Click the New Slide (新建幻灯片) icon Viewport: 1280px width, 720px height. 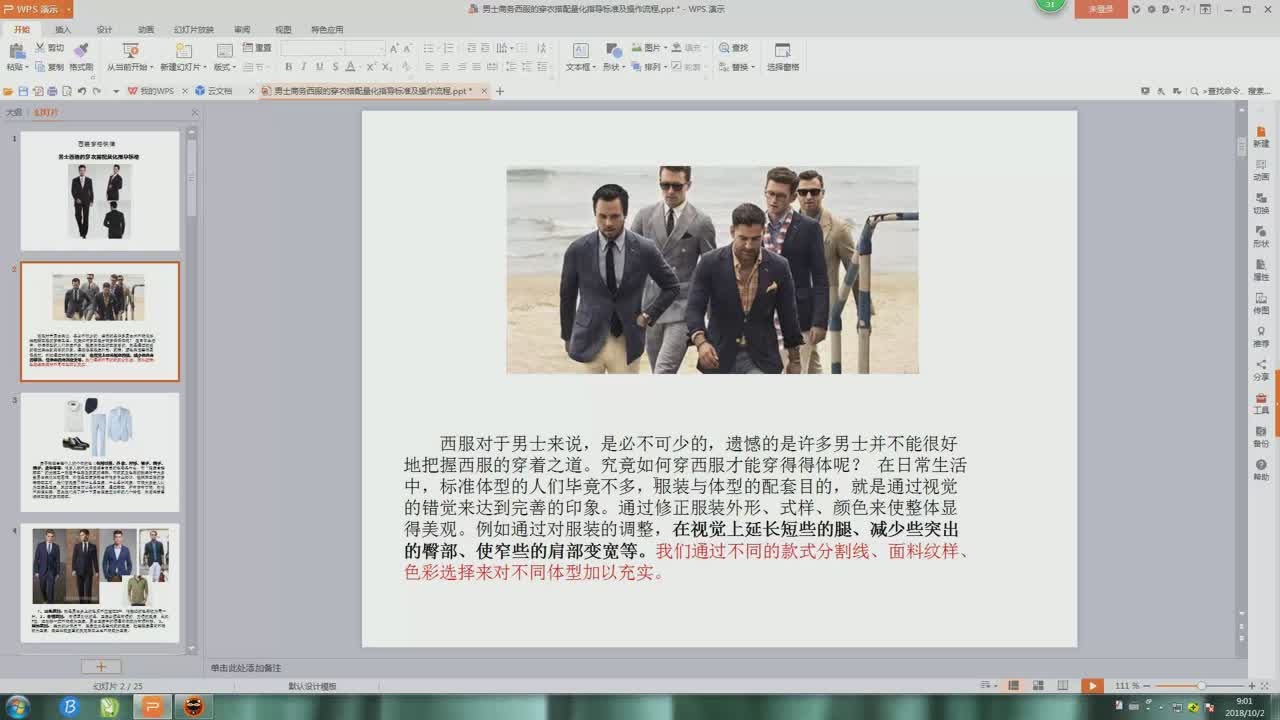[x=183, y=50]
